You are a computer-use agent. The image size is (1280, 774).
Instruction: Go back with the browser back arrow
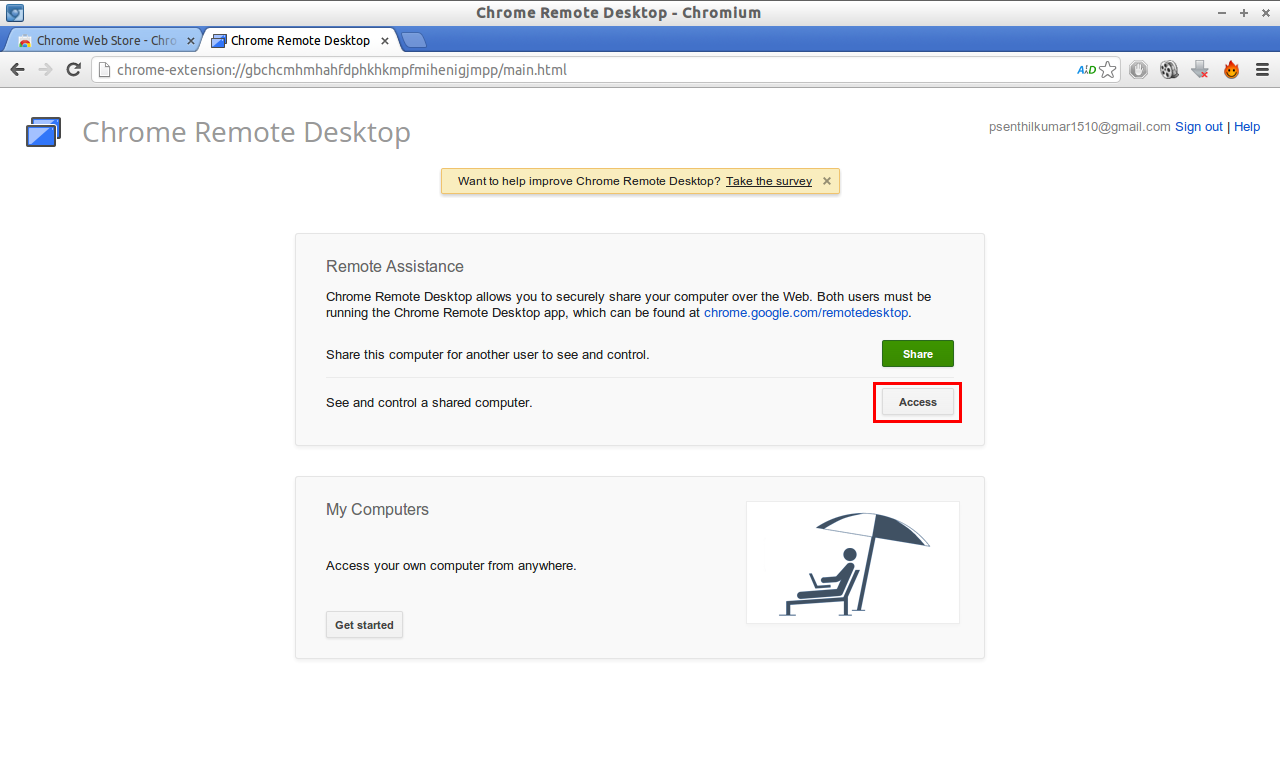pos(17,70)
